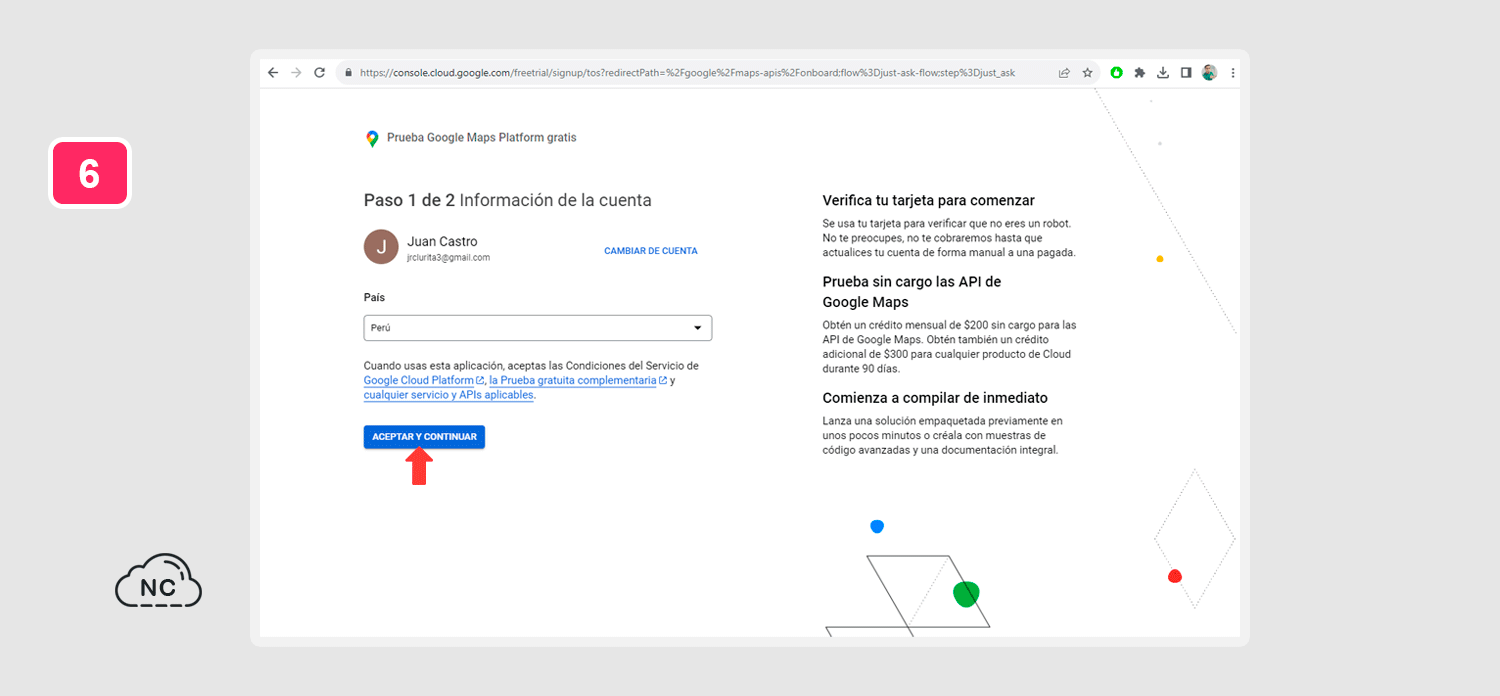
Task: Open cualquier servicio y APIs aplicables link
Action: [449, 395]
